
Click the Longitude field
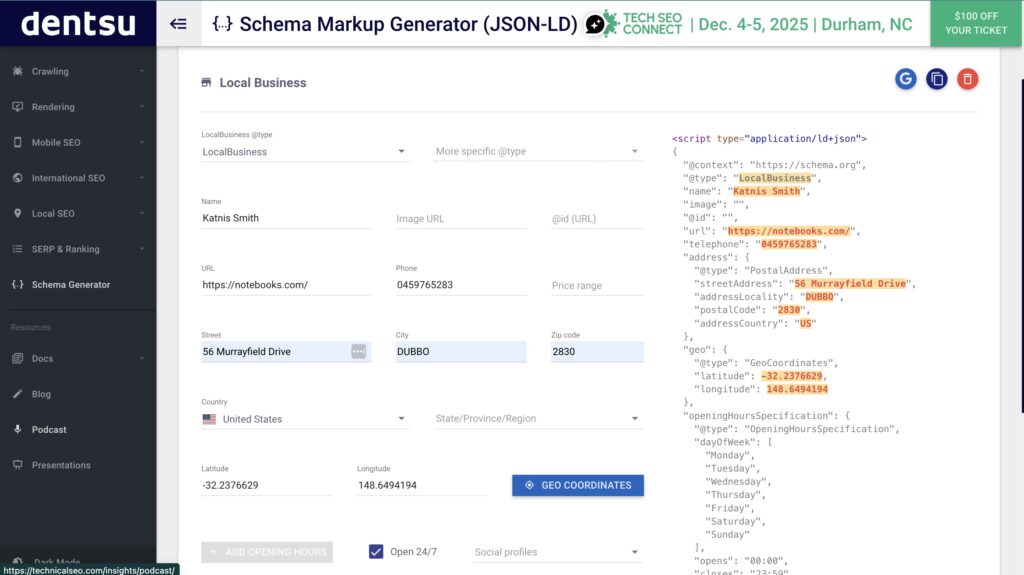[422, 485]
